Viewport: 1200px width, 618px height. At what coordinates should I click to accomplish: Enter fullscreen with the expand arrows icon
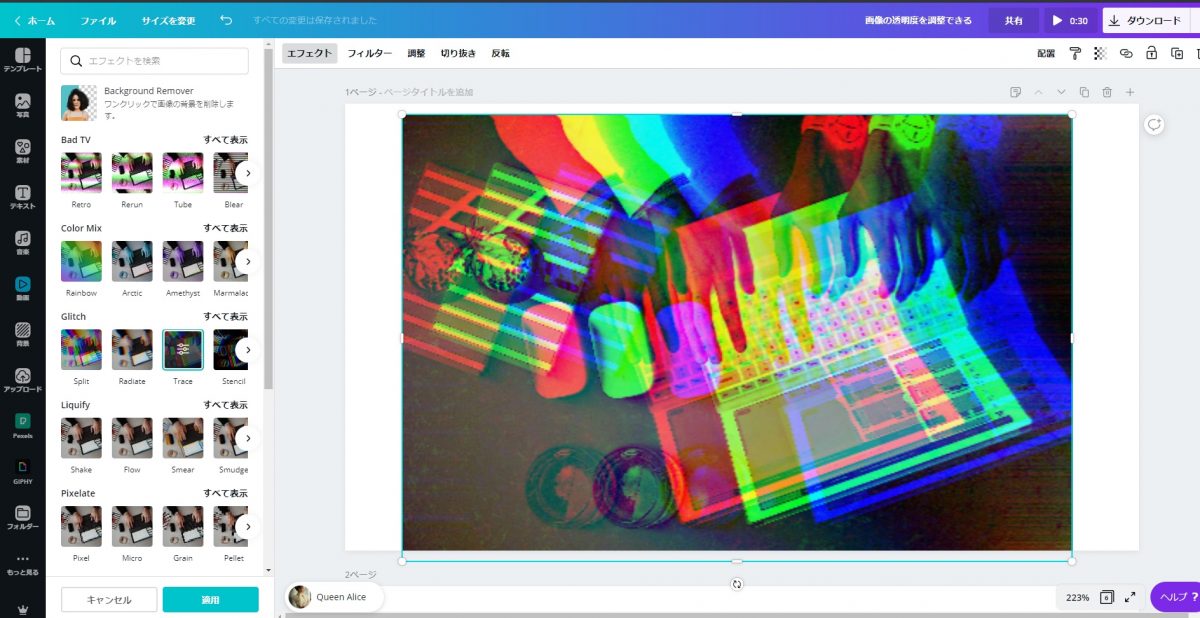pyautogui.click(x=1130, y=597)
